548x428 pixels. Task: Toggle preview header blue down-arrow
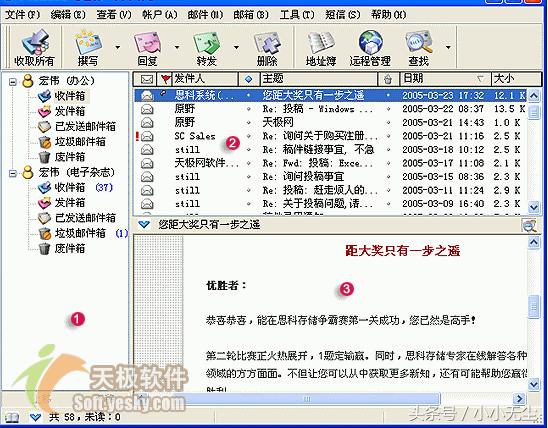point(144,225)
